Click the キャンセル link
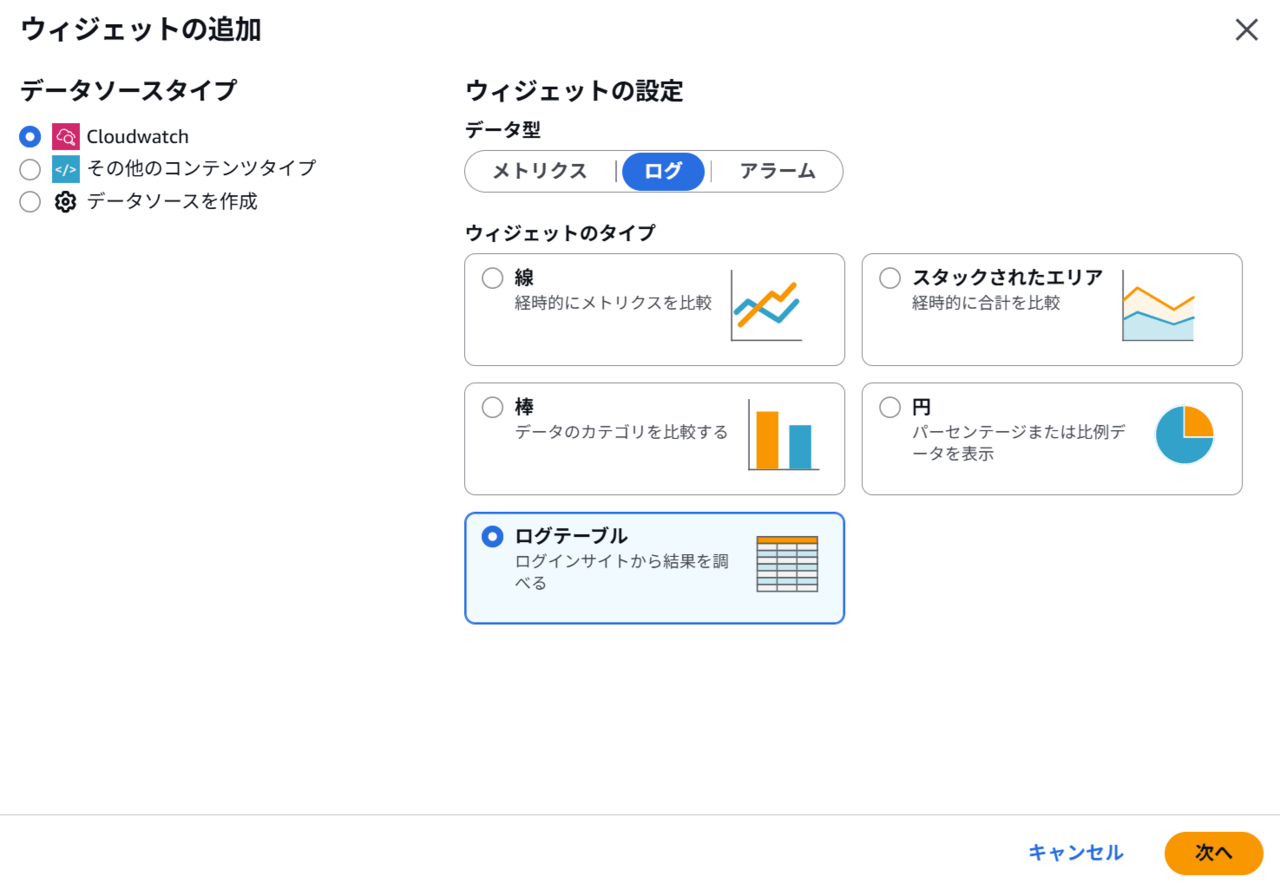 [x=1075, y=853]
